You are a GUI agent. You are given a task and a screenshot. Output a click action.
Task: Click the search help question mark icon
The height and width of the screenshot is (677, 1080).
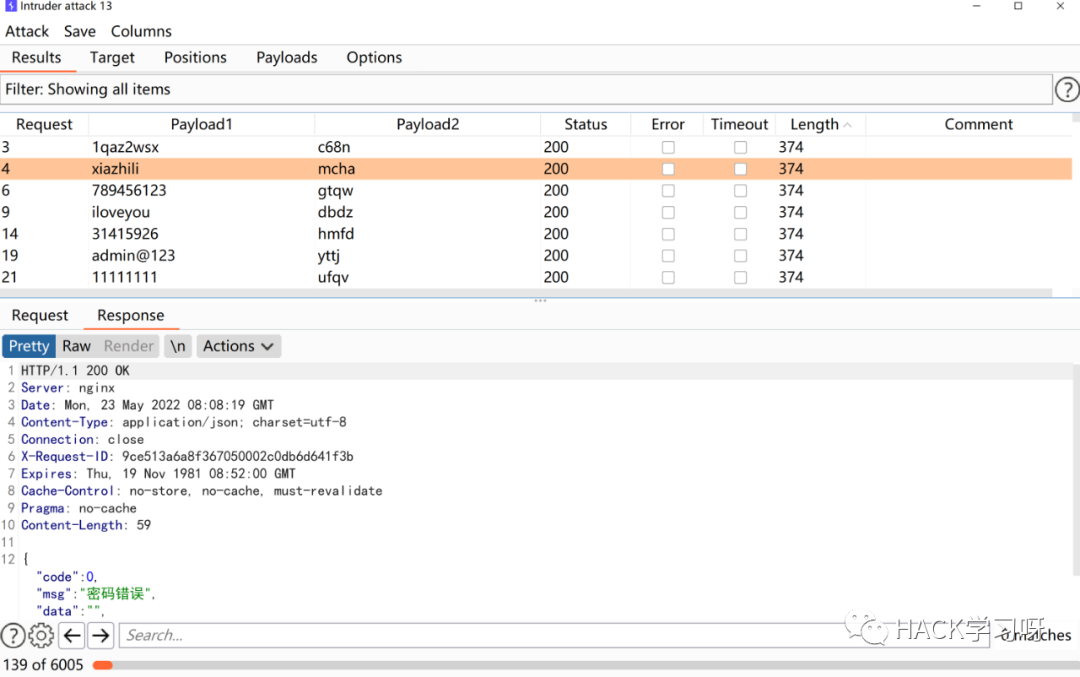[13, 635]
